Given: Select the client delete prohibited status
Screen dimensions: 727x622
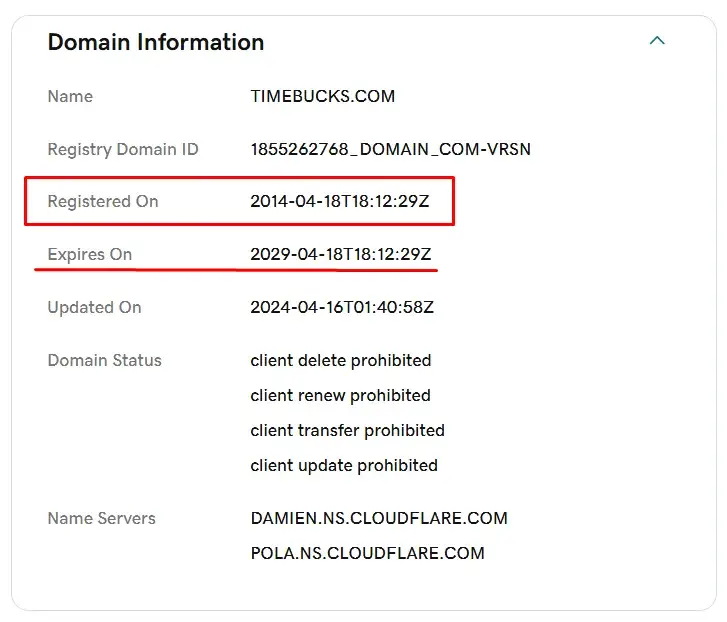Looking at the screenshot, I should (x=341, y=361).
